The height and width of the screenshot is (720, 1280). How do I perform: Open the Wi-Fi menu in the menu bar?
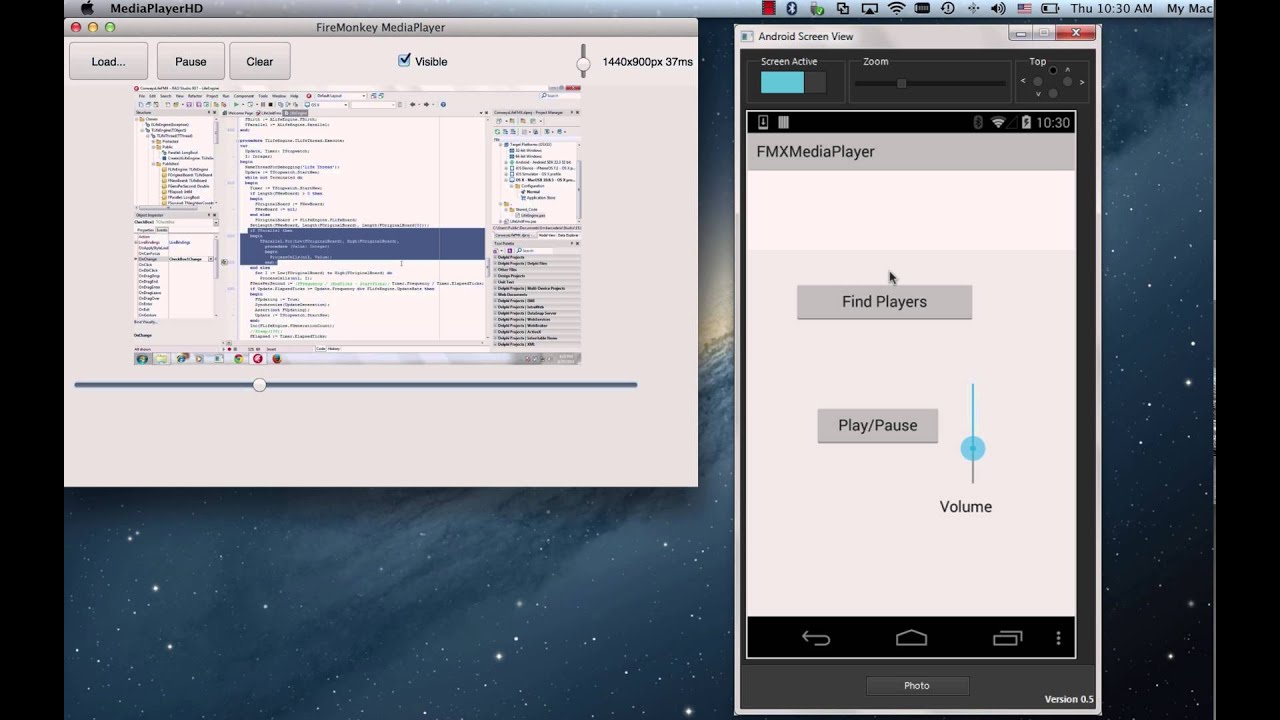896,8
